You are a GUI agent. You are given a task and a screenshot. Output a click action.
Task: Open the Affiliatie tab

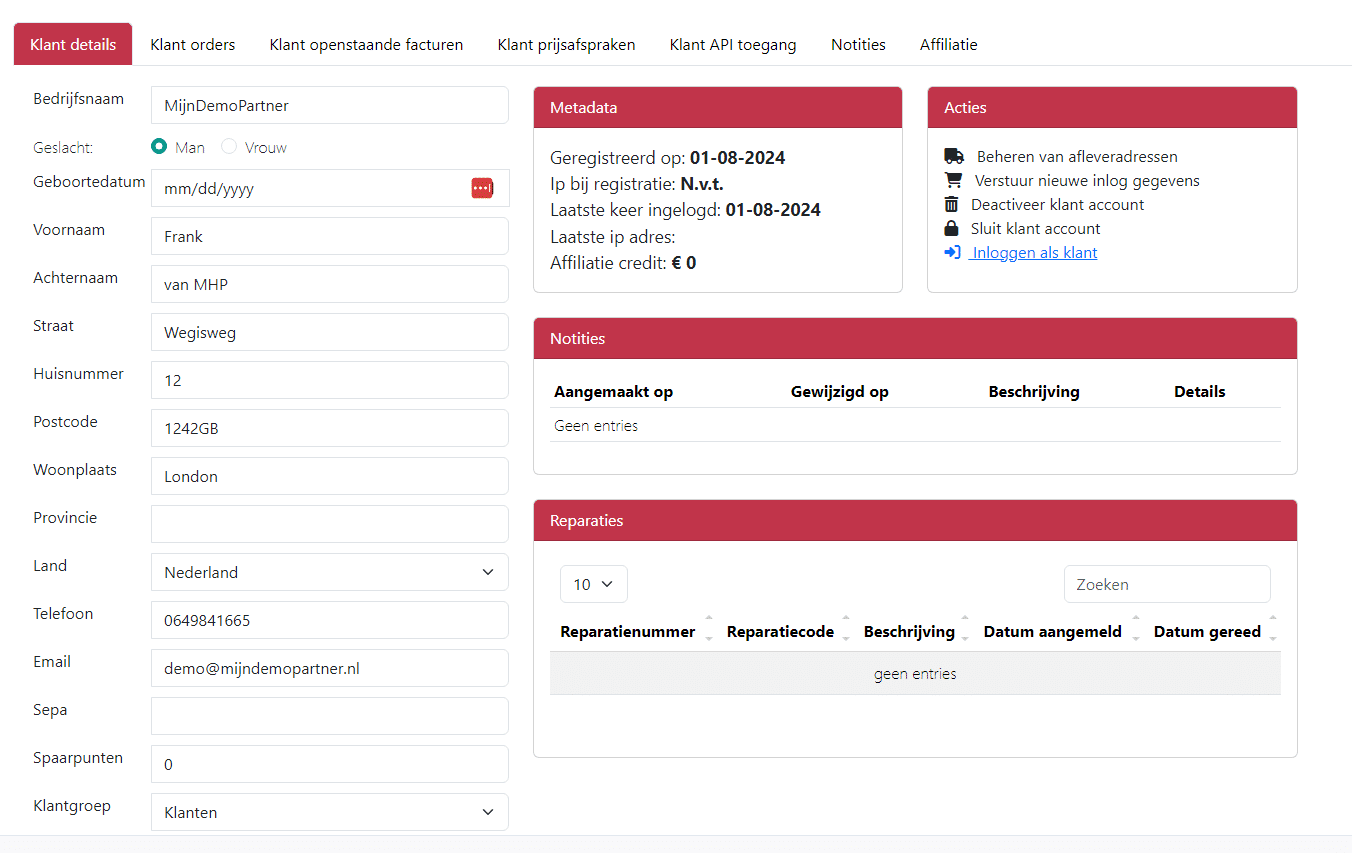point(949,45)
